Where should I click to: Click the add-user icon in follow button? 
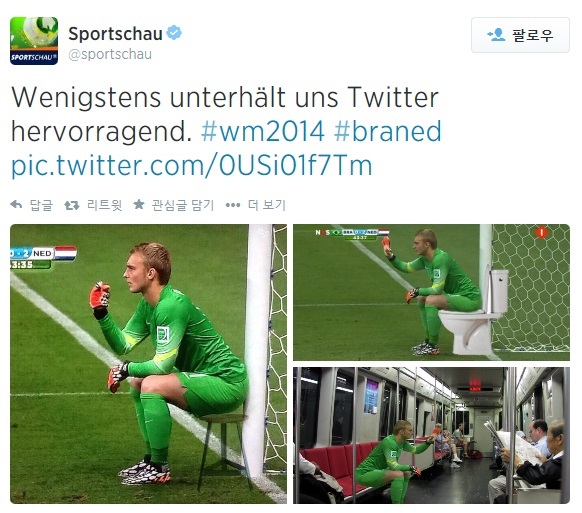497,35
